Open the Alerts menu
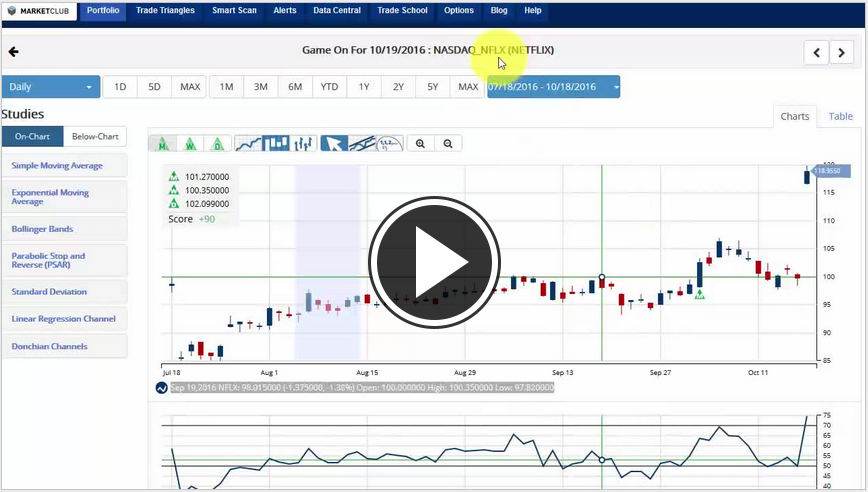 pos(285,11)
